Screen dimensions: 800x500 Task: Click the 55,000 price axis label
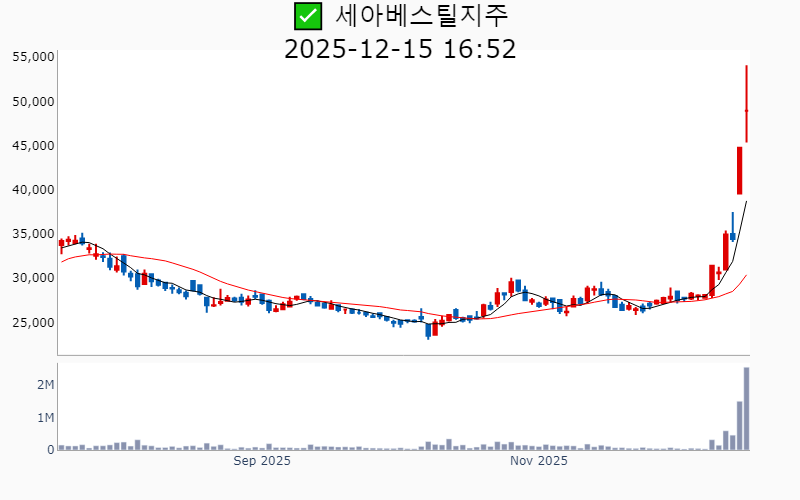(x=32, y=57)
